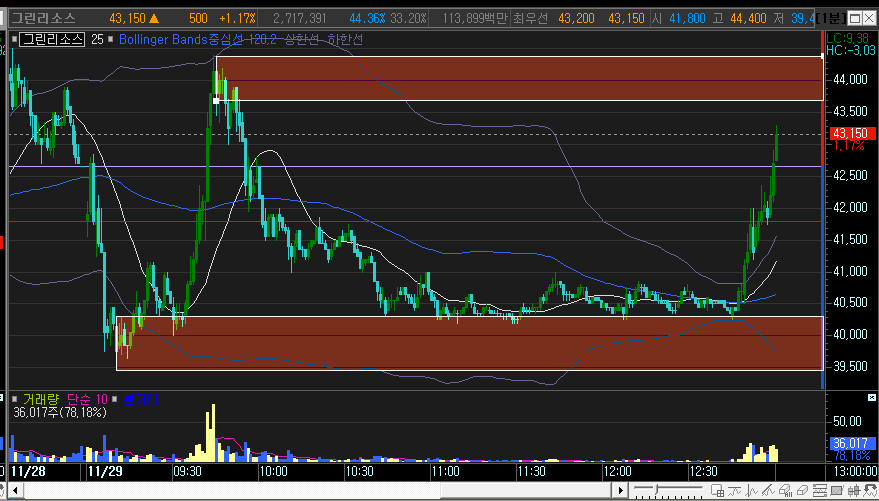
Task: Toggle the blue square before 분거래 label
Action: pyautogui.click(x=115, y=400)
